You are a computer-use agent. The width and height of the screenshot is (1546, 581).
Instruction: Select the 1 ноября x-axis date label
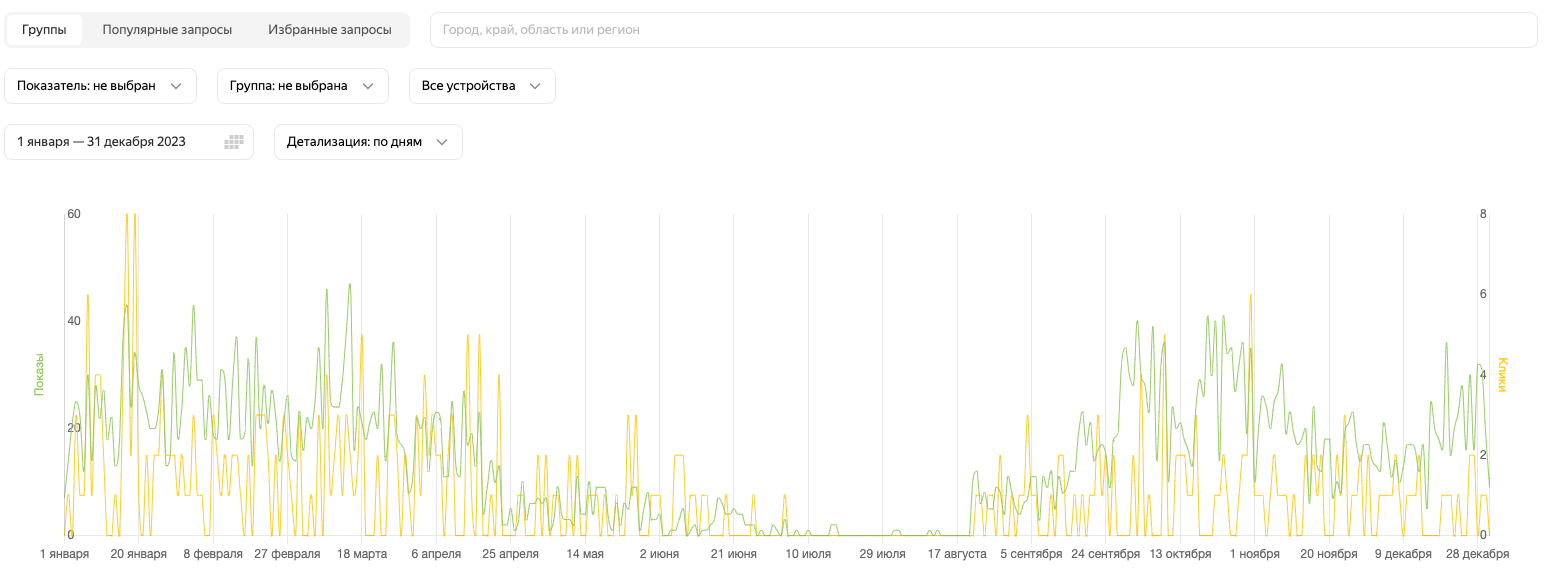point(1254,554)
